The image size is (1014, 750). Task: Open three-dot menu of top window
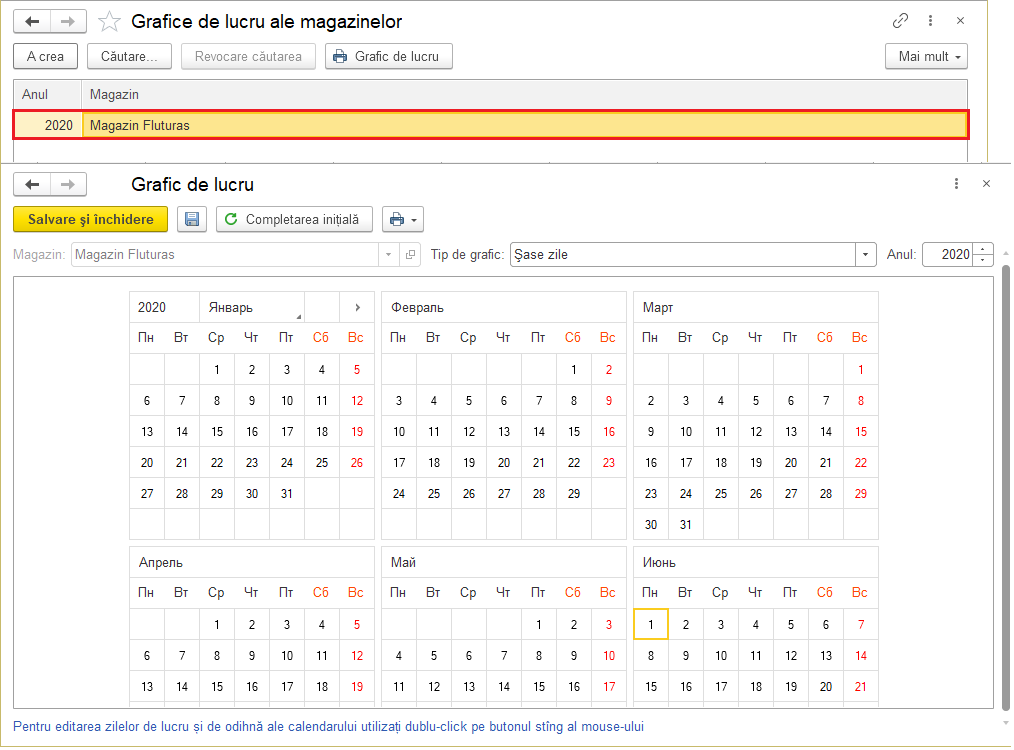(x=932, y=21)
